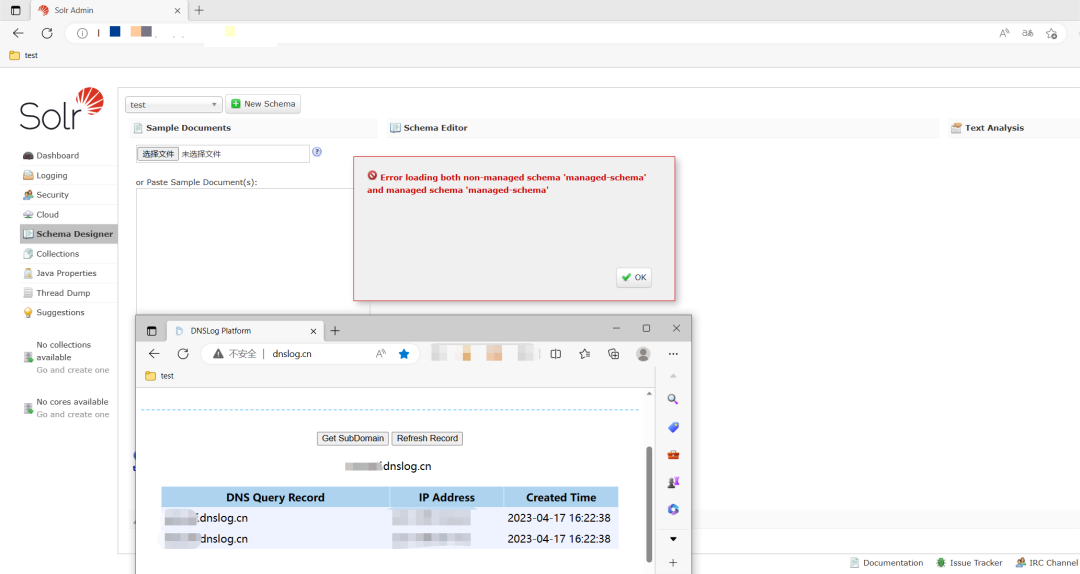The image size is (1080, 574).
Task: Click the Java Properties icon
Action: (x=28, y=274)
